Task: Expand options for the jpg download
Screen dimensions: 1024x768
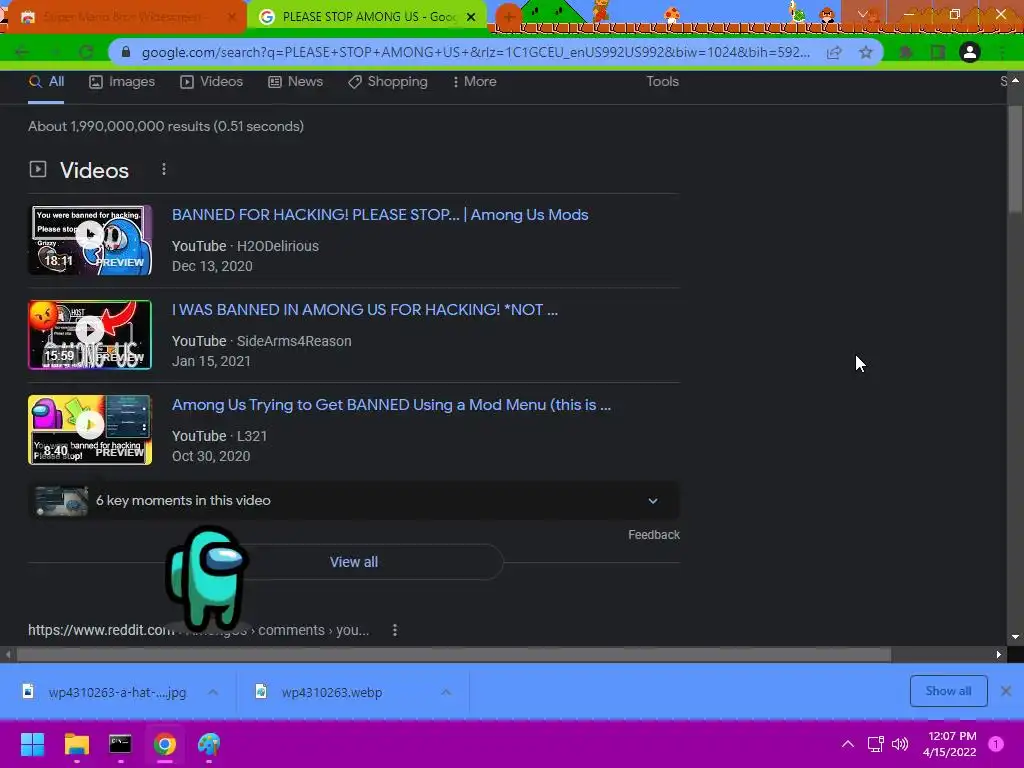Action: [x=213, y=692]
